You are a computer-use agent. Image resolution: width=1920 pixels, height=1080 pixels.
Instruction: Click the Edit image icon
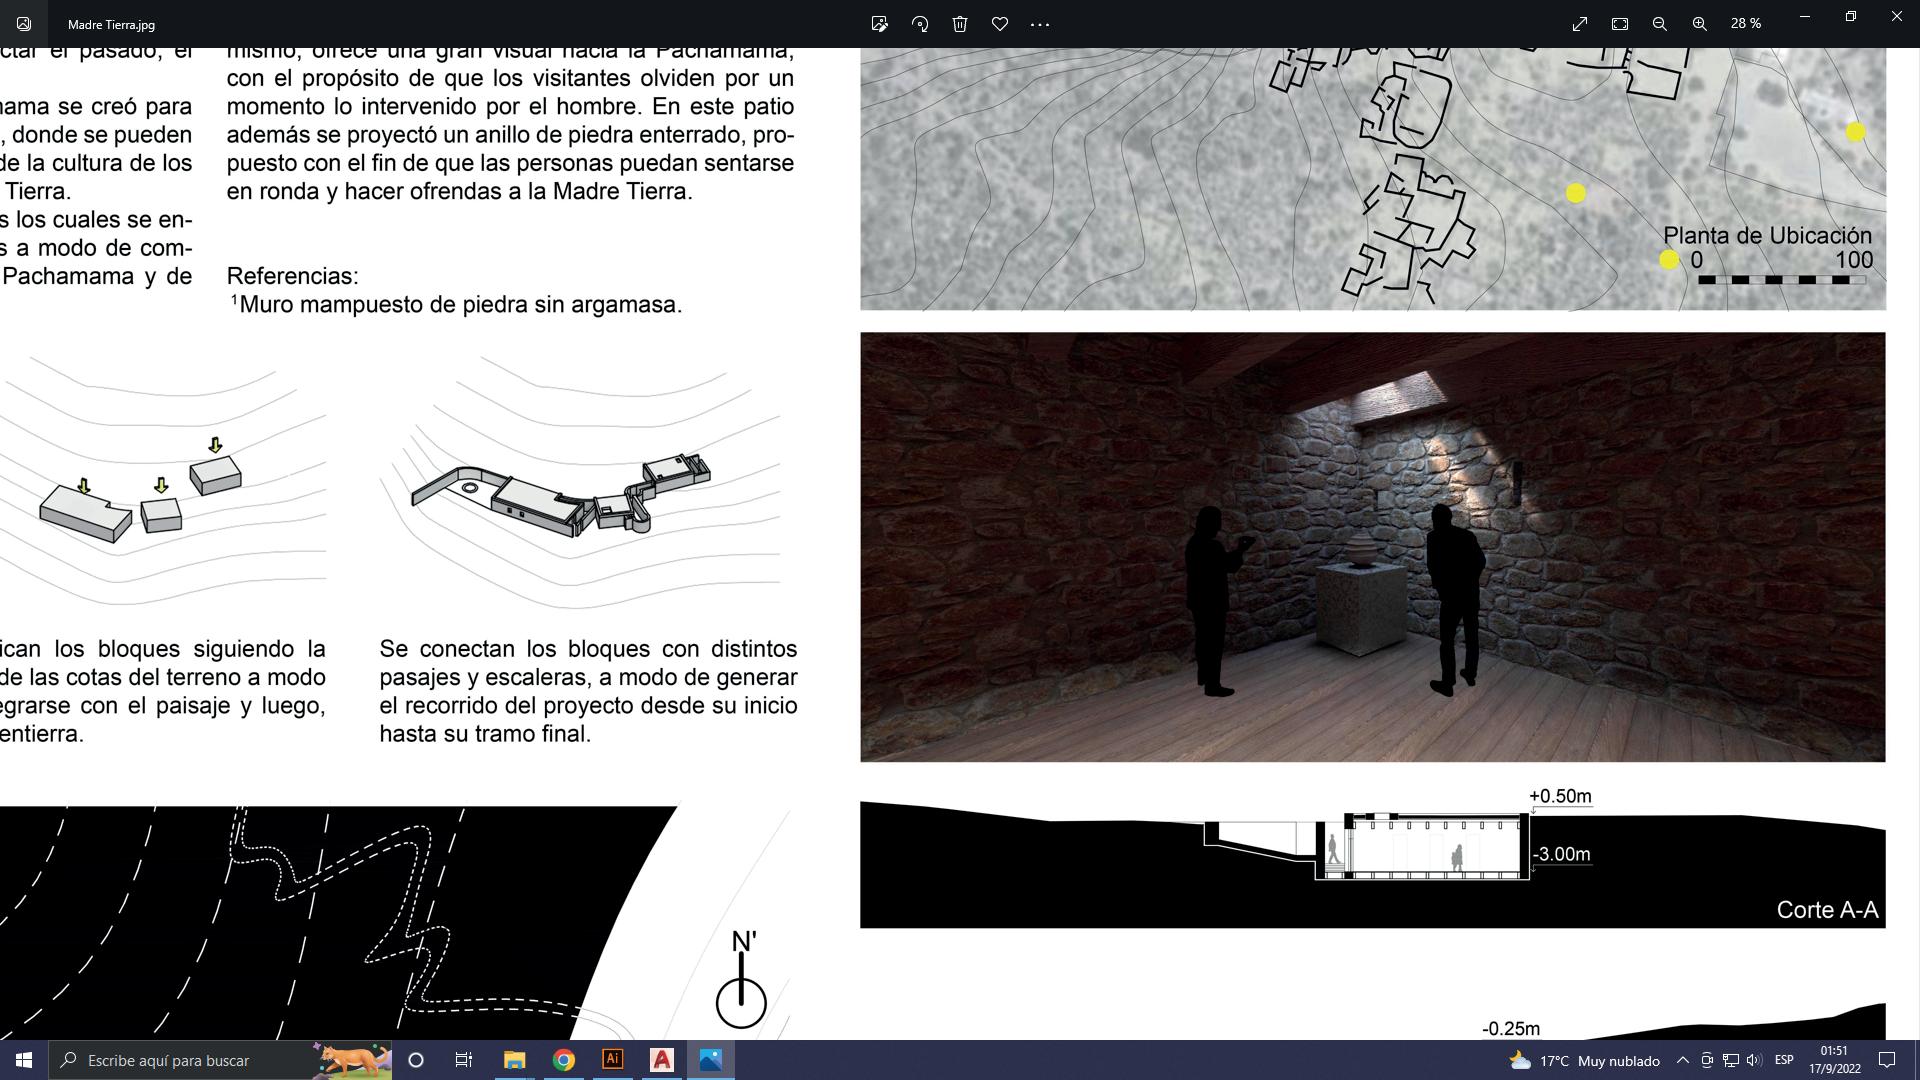pyautogui.click(x=879, y=24)
